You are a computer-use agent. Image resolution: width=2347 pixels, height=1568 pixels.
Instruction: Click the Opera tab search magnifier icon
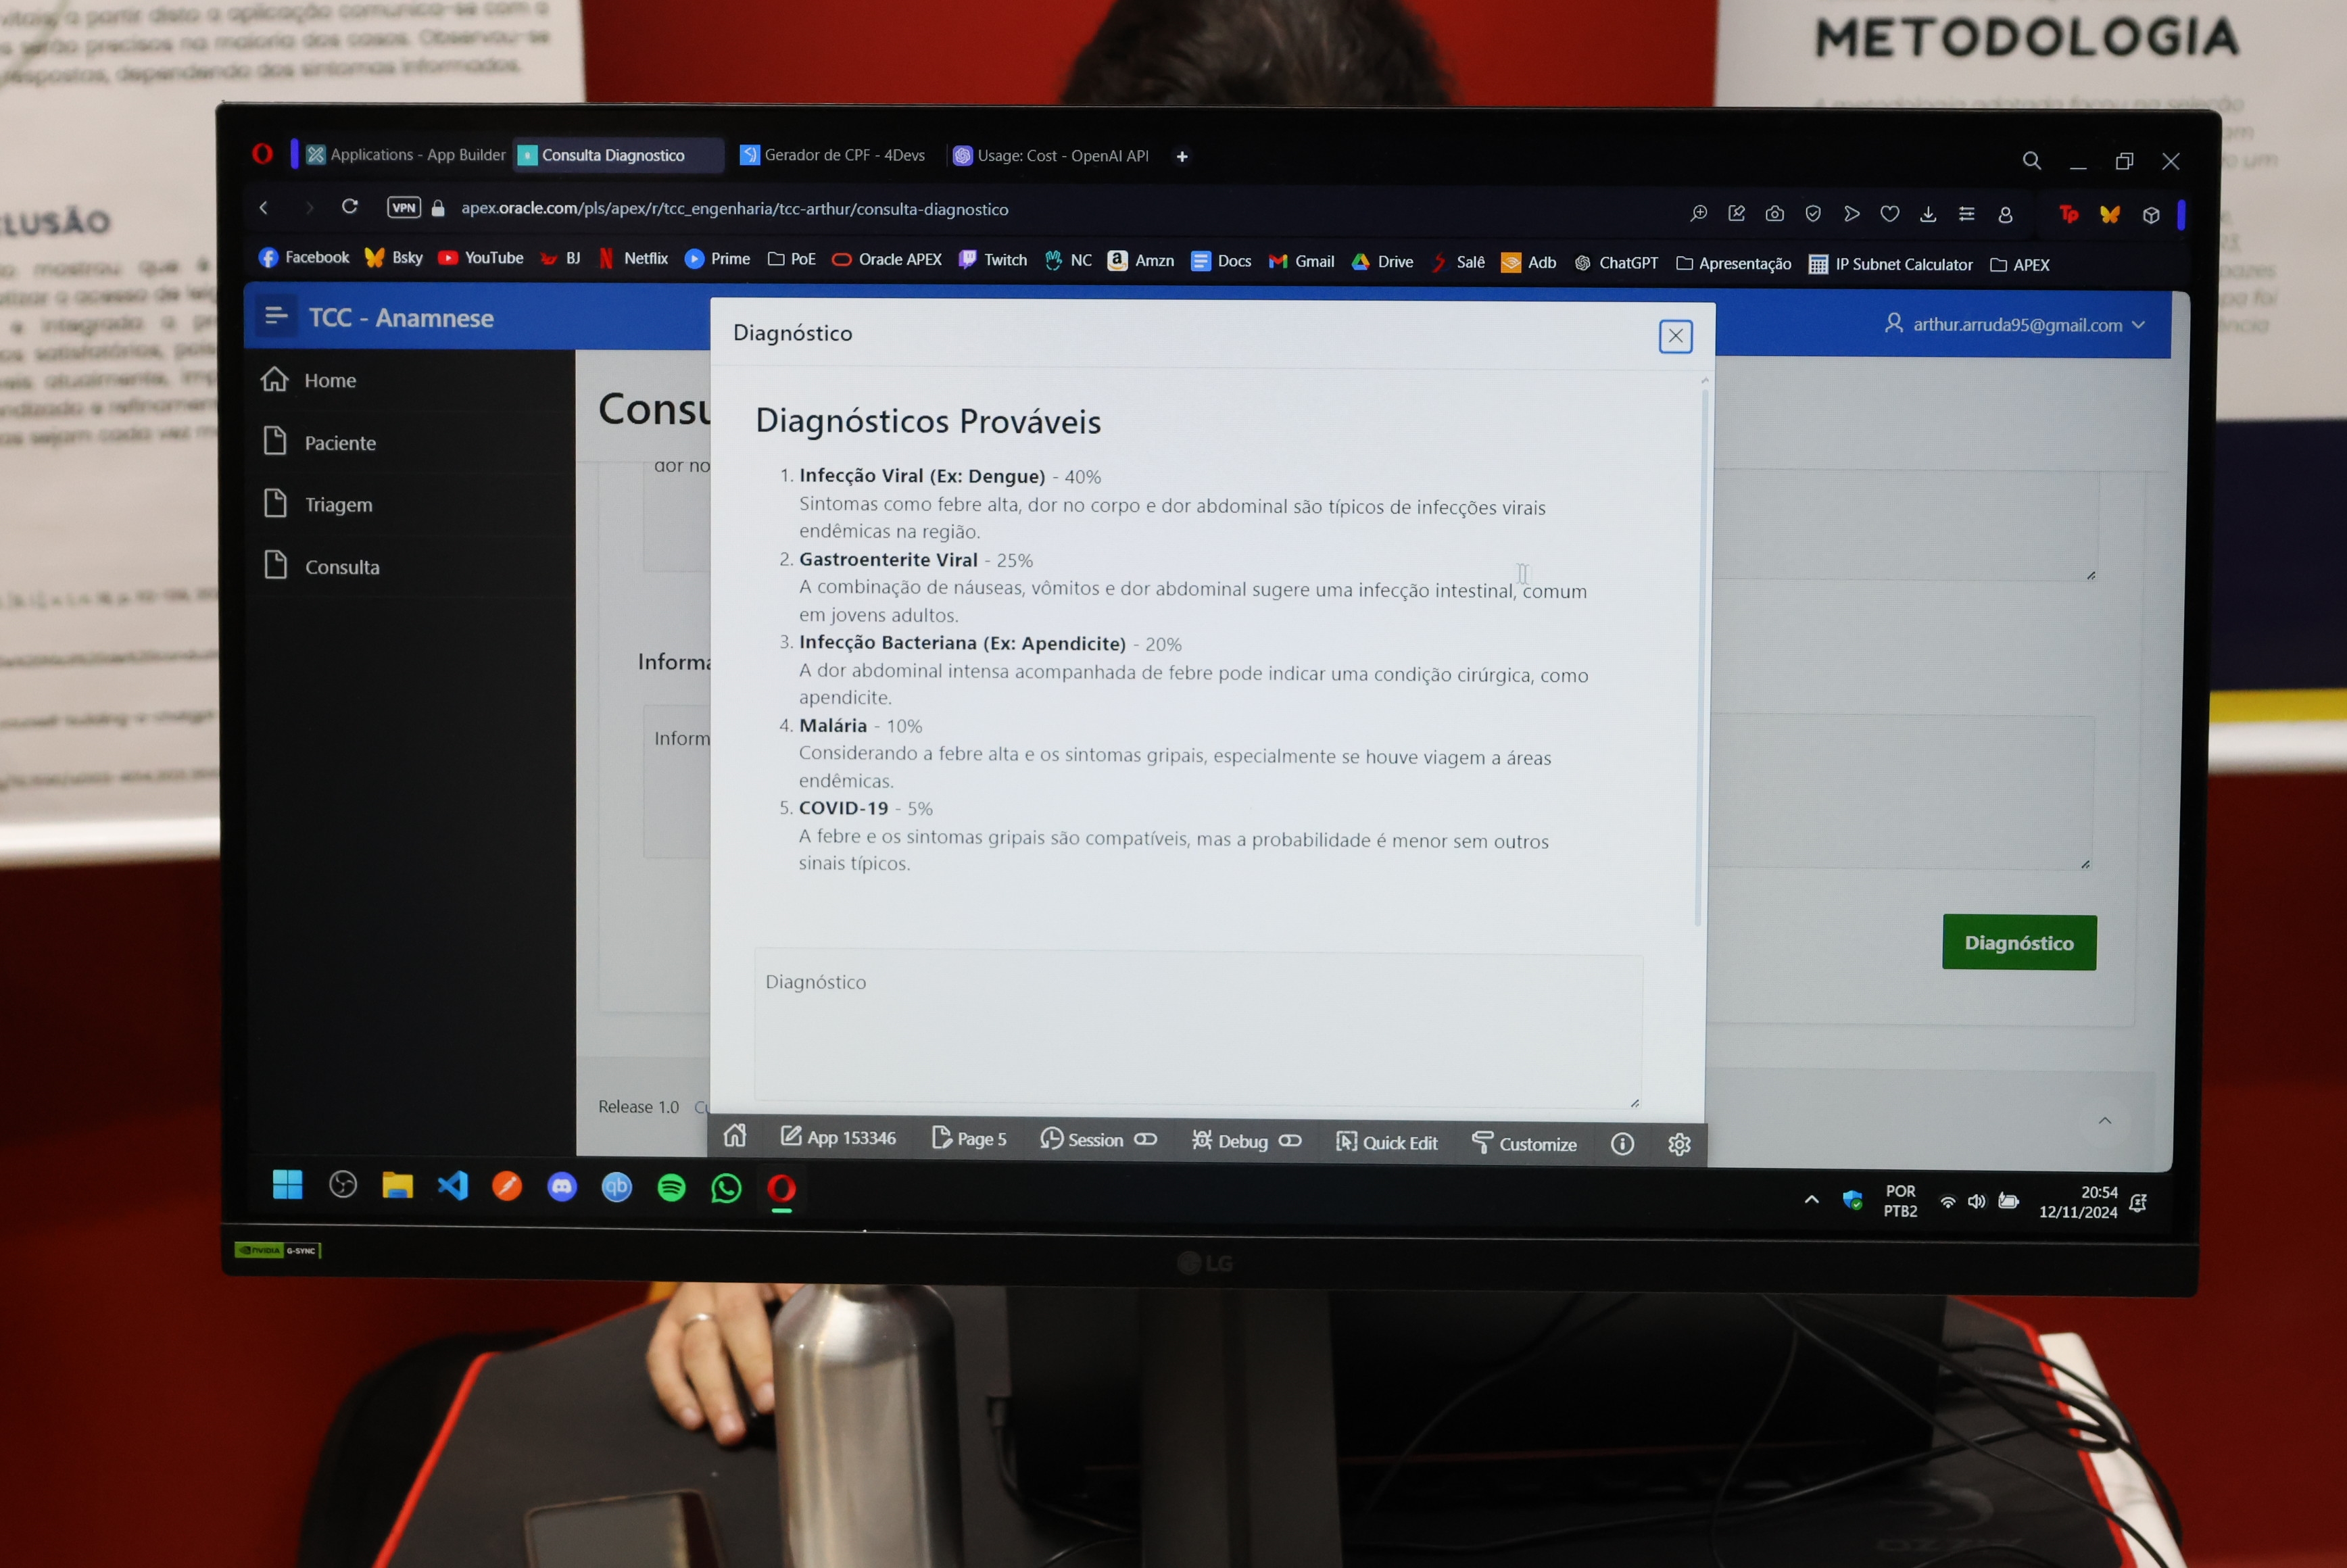[2031, 160]
